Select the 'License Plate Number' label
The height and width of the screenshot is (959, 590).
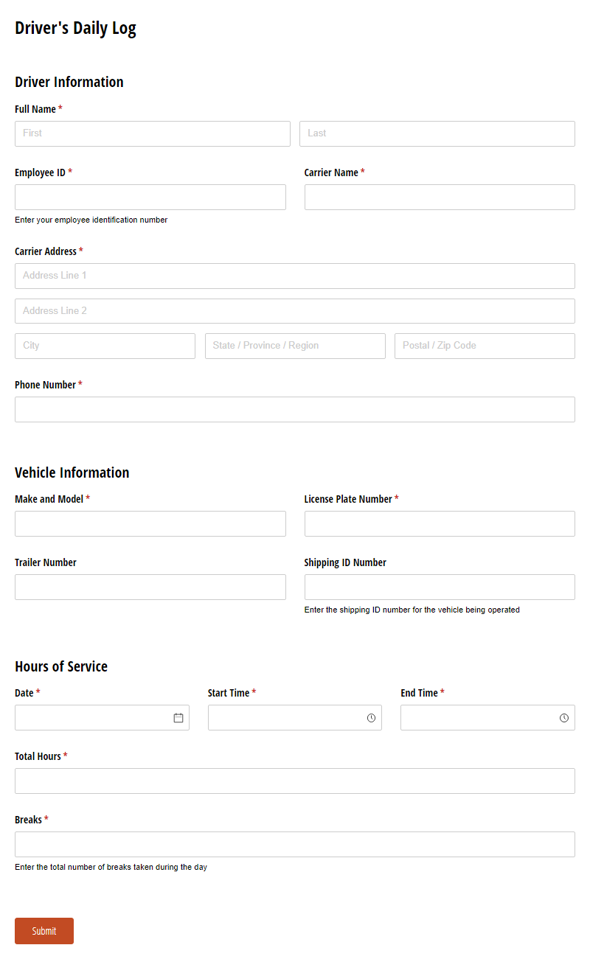pyautogui.click(x=348, y=499)
